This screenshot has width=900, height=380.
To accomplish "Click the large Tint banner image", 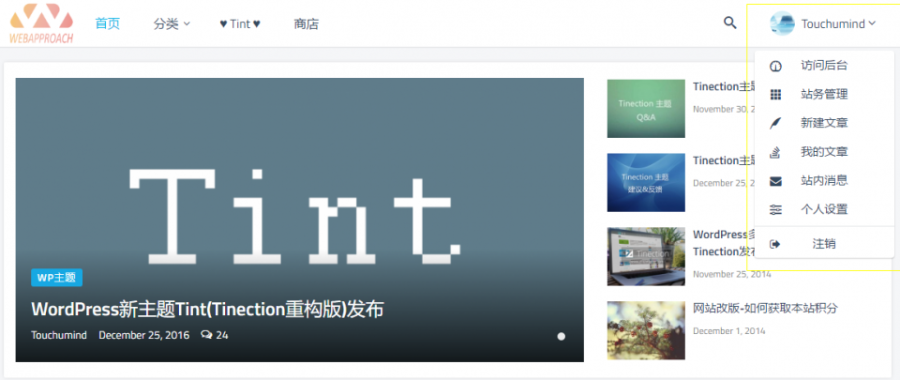I will click(x=300, y=220).
